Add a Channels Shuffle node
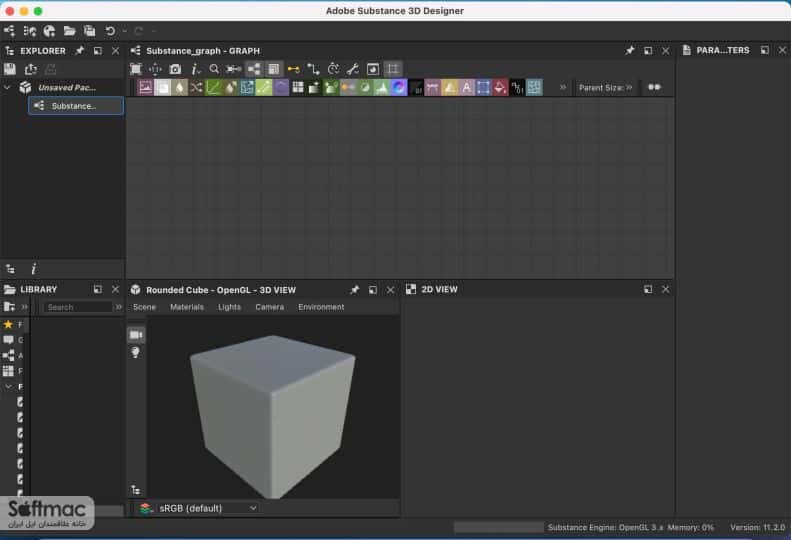This screenshot has height=540, width=791. tap(196, 87)
